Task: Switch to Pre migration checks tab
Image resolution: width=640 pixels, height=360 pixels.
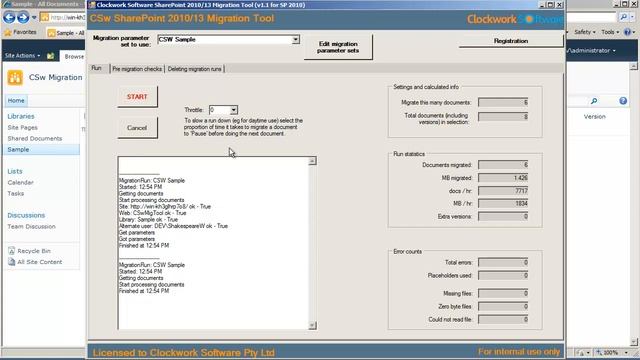Action: click(x=137, y=69)
